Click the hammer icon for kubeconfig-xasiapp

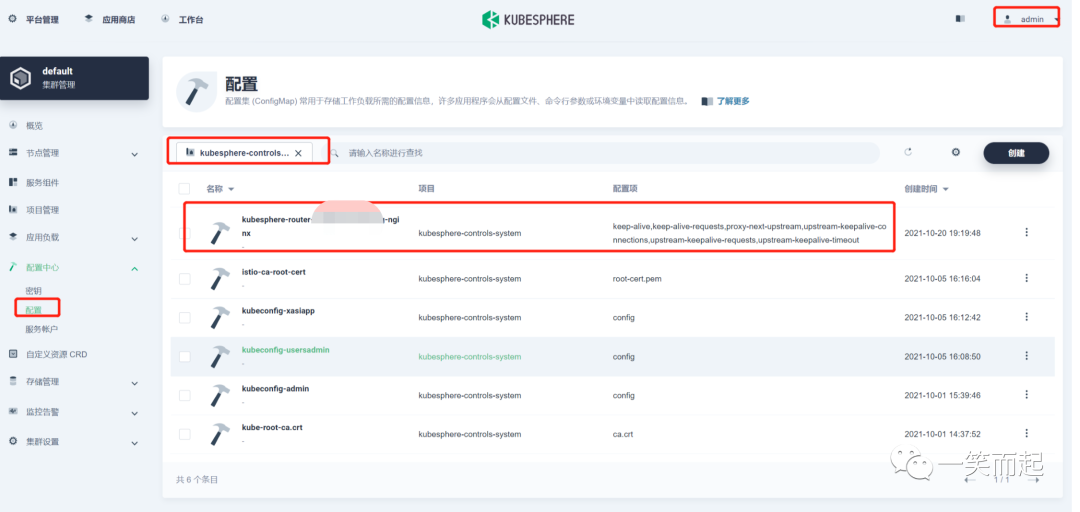click(x=220, y=318)
